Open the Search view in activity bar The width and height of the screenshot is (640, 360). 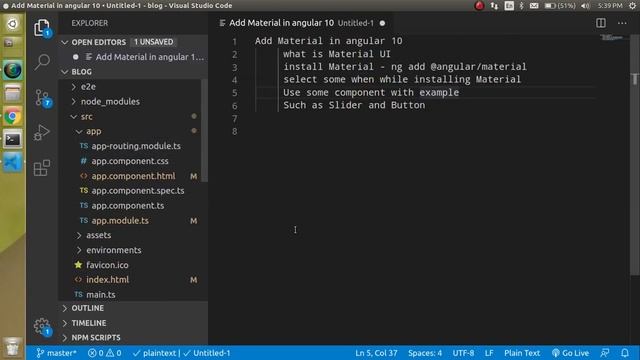pyautogui.click(x=42, y=62)
